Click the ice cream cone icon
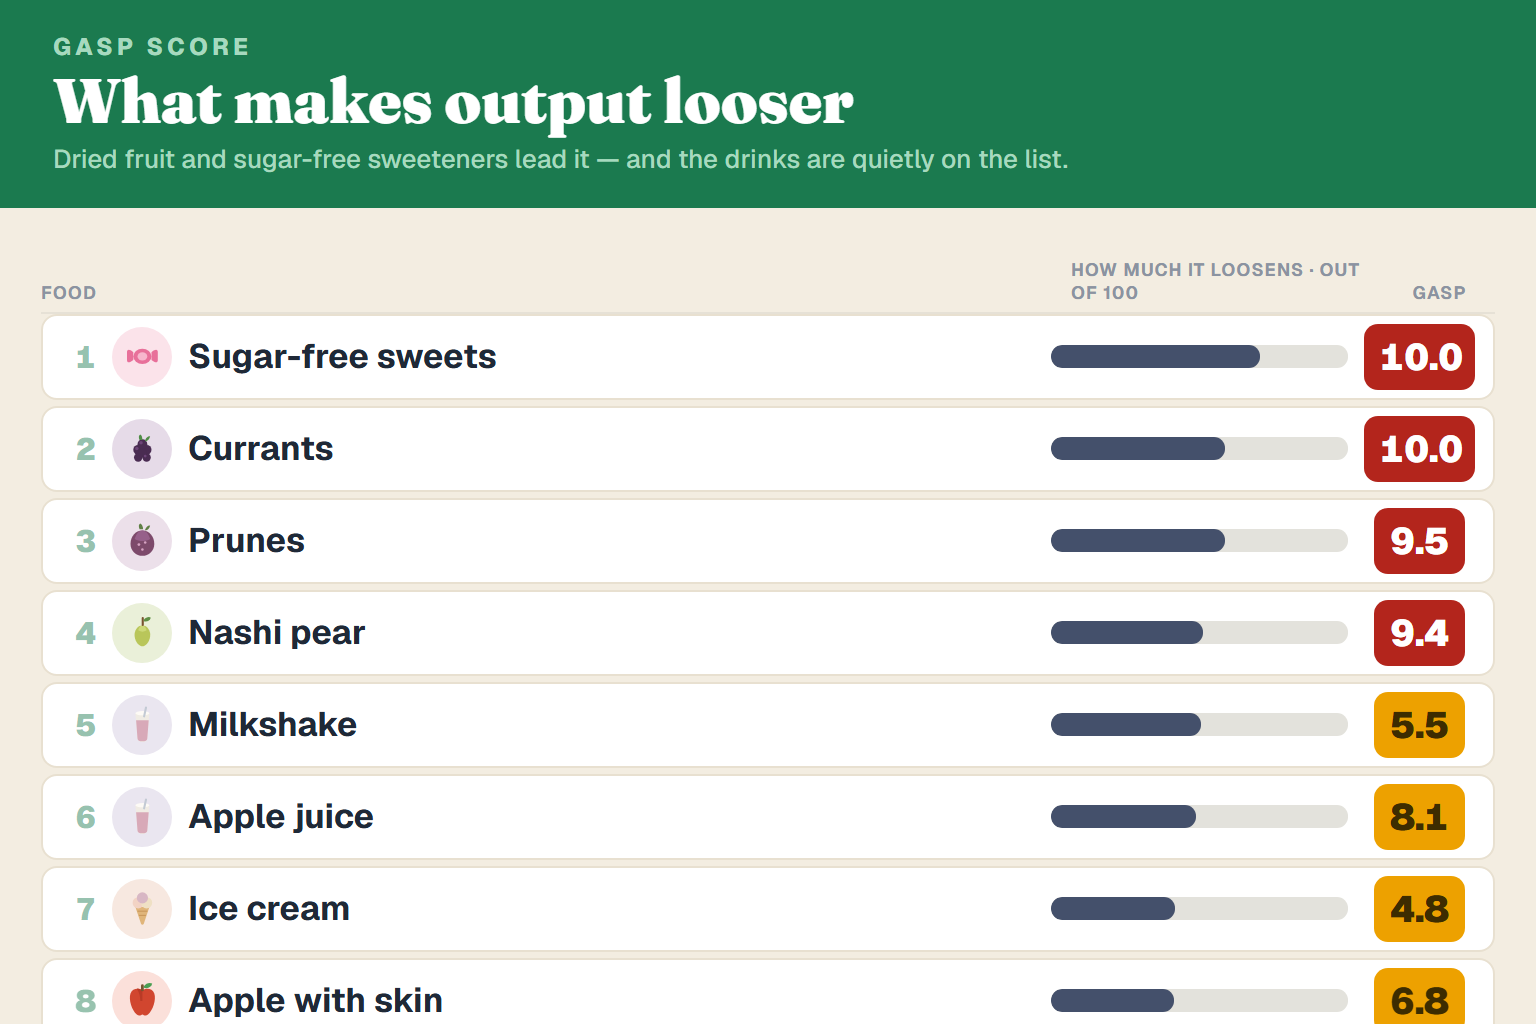1536x1024 pixels. (x=142, y=909)
